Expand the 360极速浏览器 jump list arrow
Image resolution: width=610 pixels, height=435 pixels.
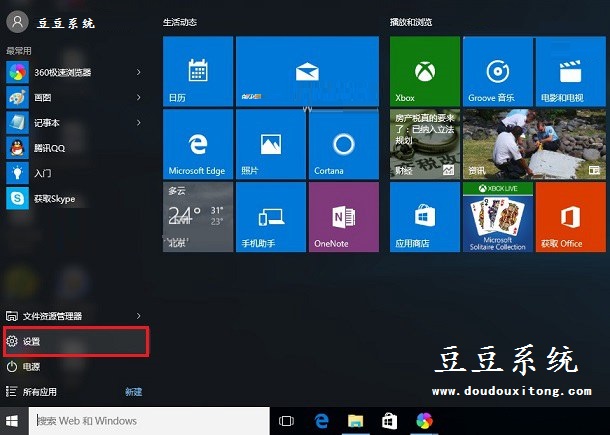[x=138, y=72]
